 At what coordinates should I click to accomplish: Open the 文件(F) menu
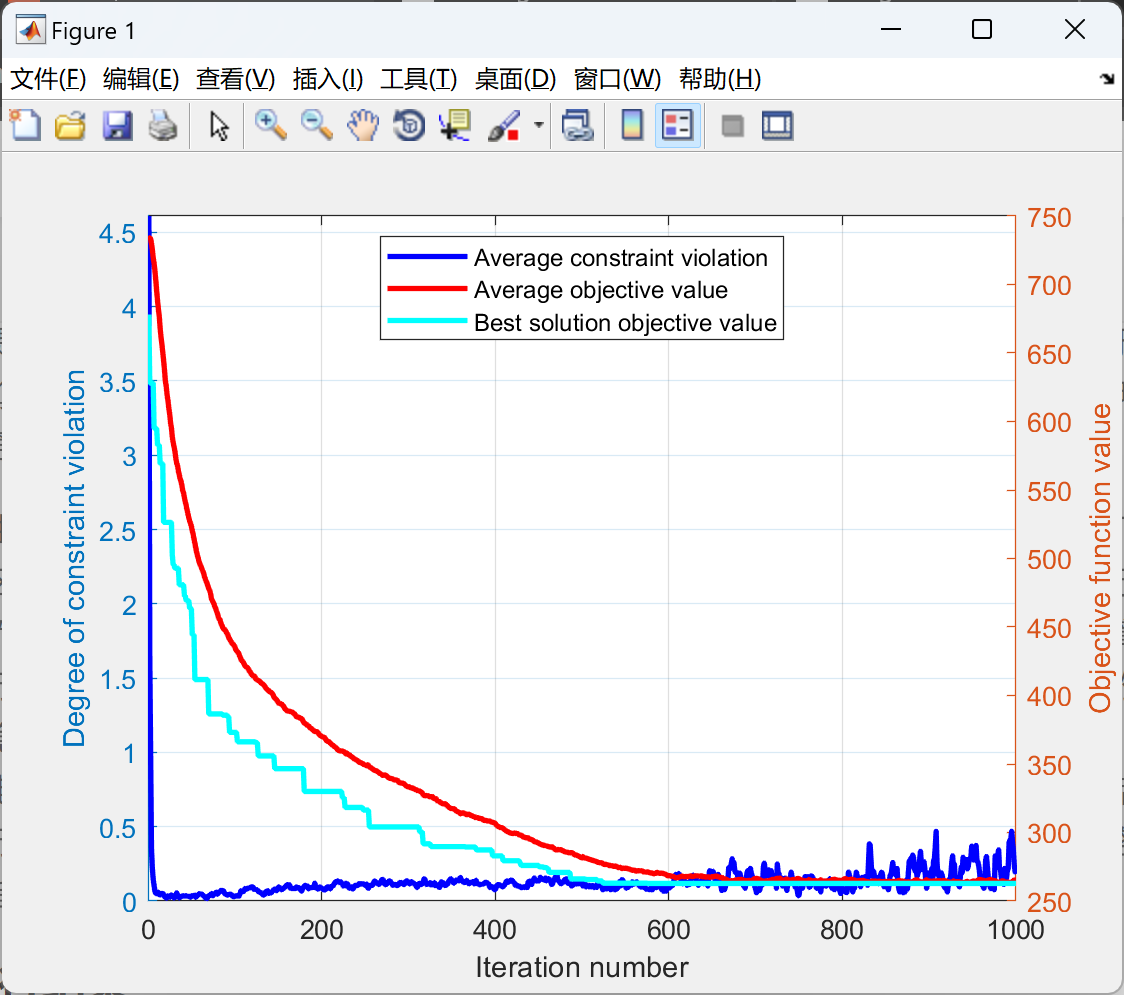[48, 79]
